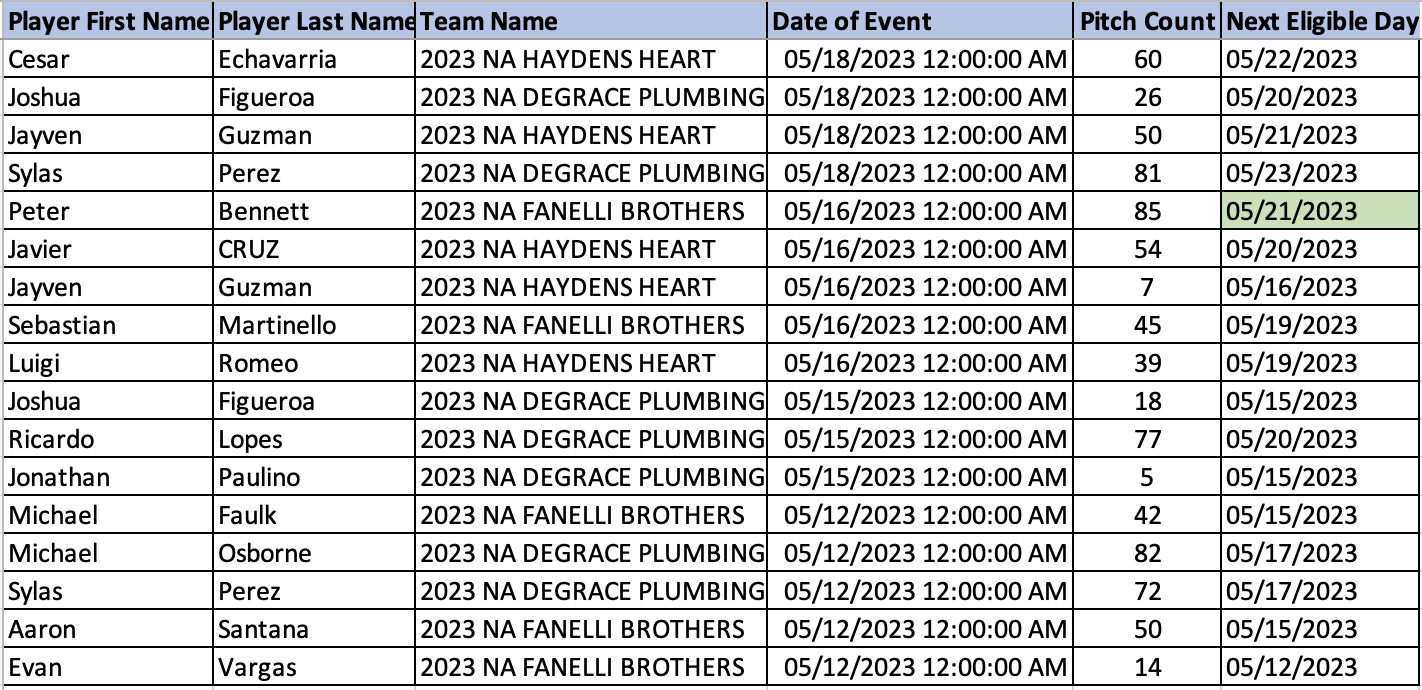Select the CRUZ last name cell
This screenshot has height=690, width=1422.
(315, 249)
